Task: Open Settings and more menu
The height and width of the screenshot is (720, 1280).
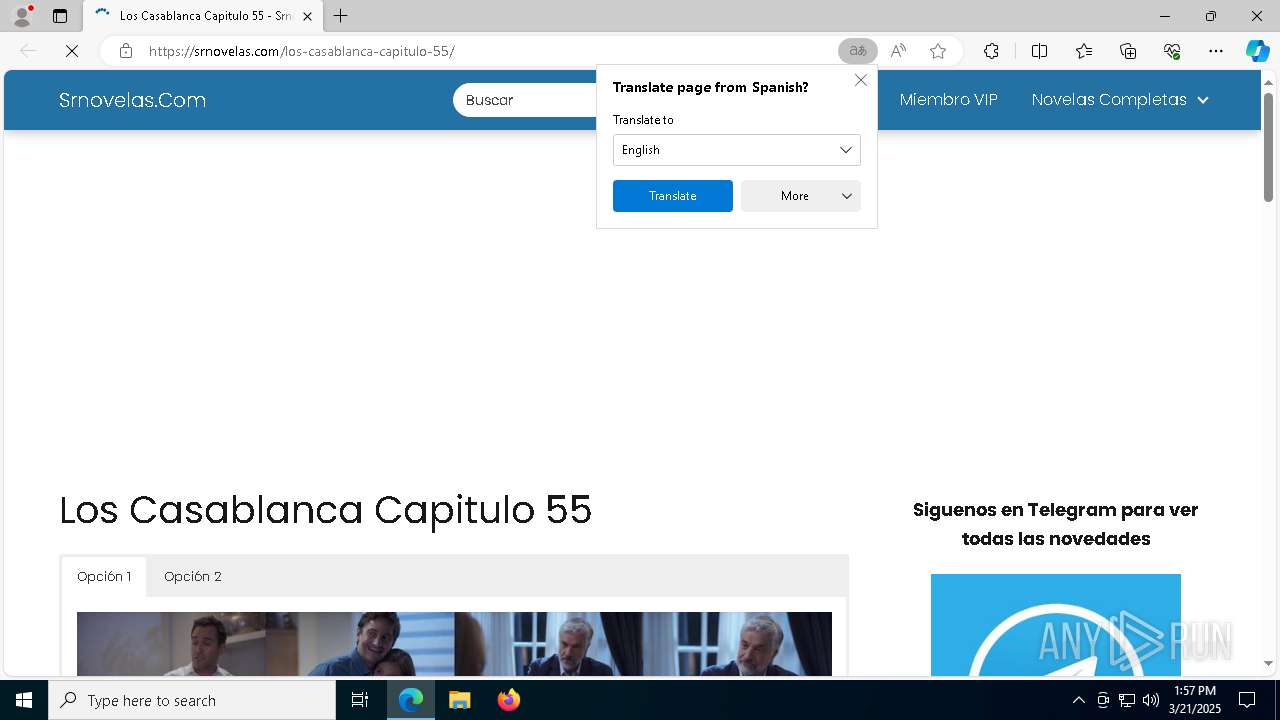Action: 1216,51
